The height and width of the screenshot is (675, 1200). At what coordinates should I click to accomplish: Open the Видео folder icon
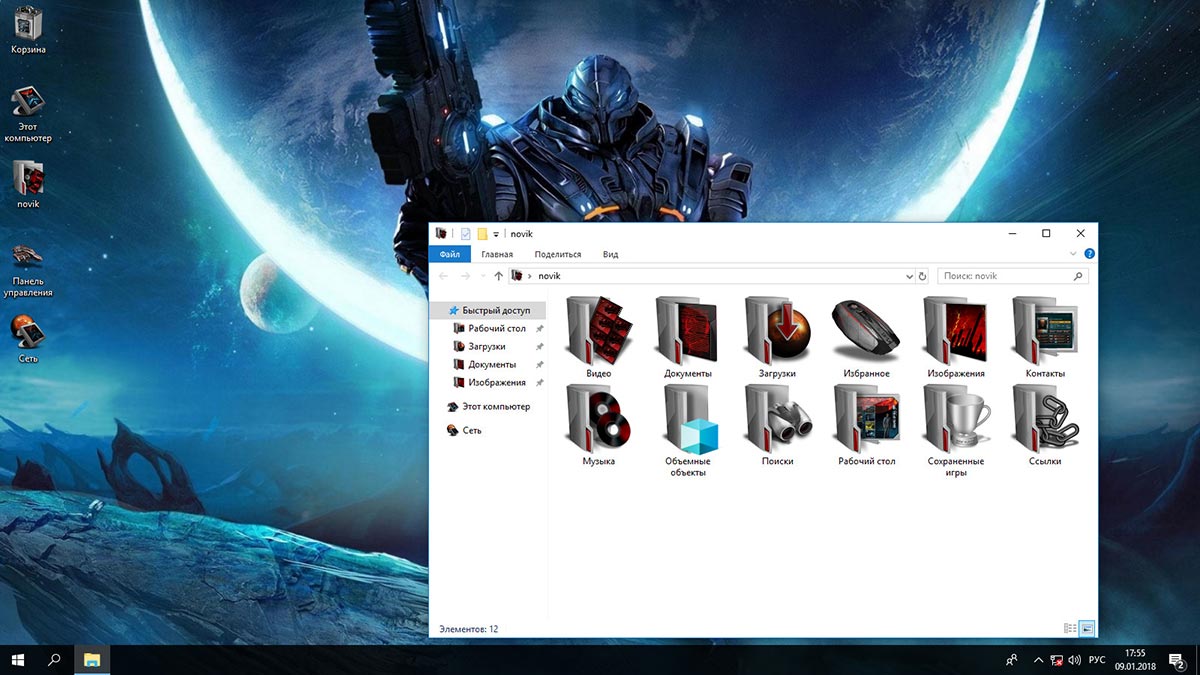tap(598, 331)
